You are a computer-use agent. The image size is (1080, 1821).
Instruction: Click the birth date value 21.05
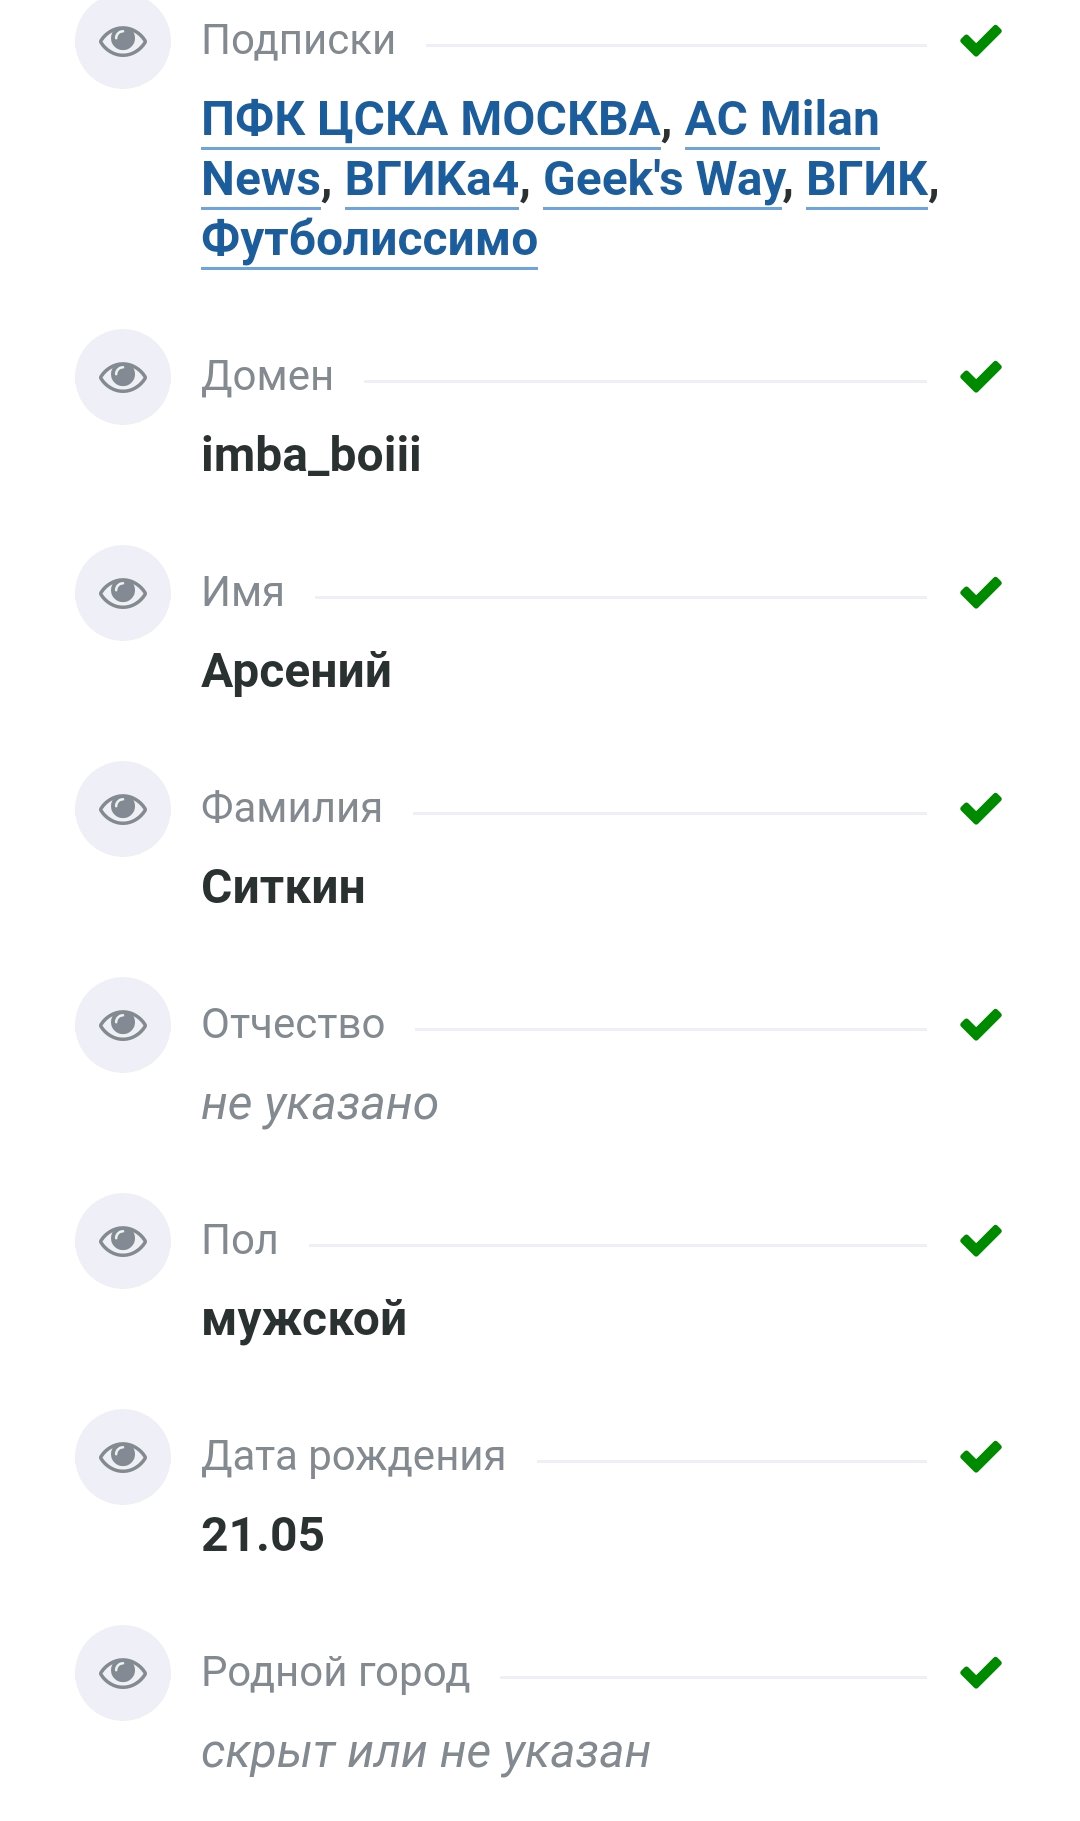coord(263,1535)
